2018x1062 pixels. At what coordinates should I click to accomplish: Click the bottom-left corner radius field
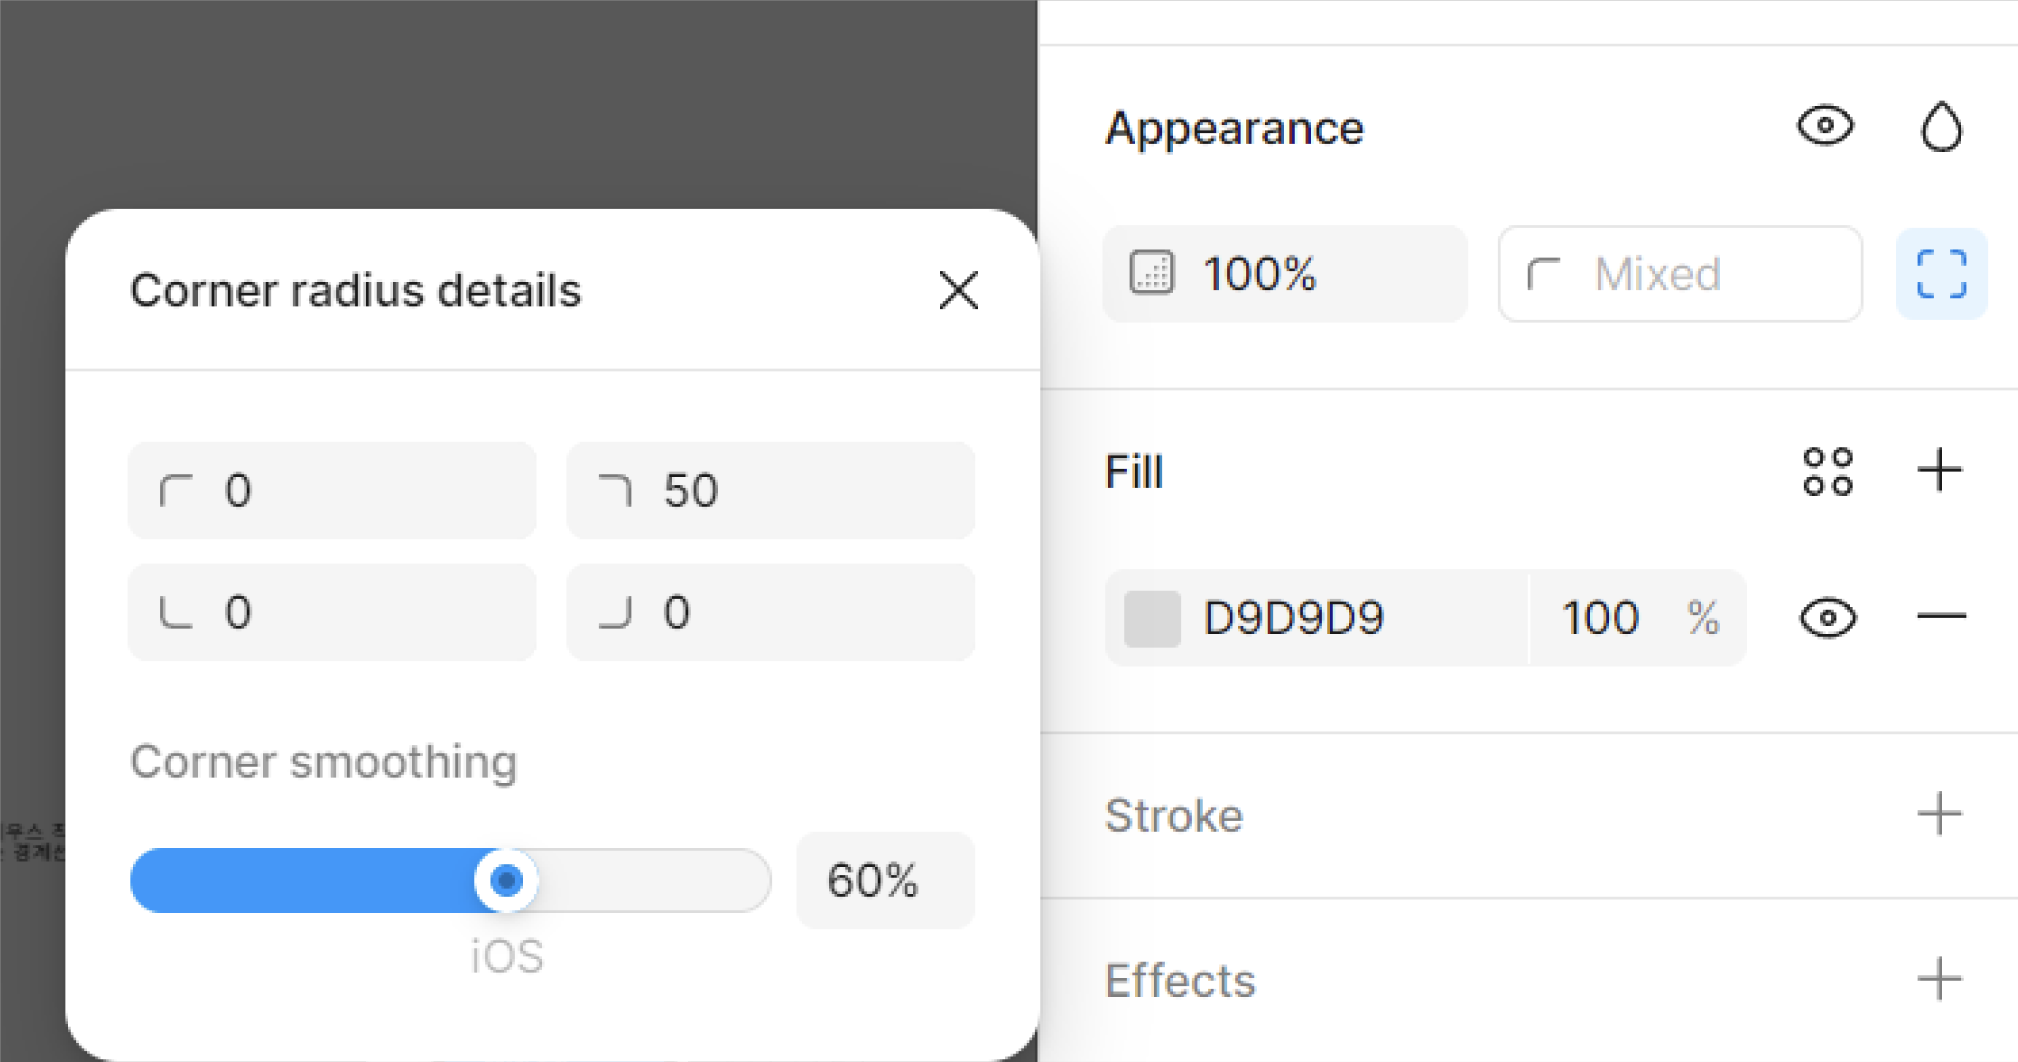pos(332,612)
